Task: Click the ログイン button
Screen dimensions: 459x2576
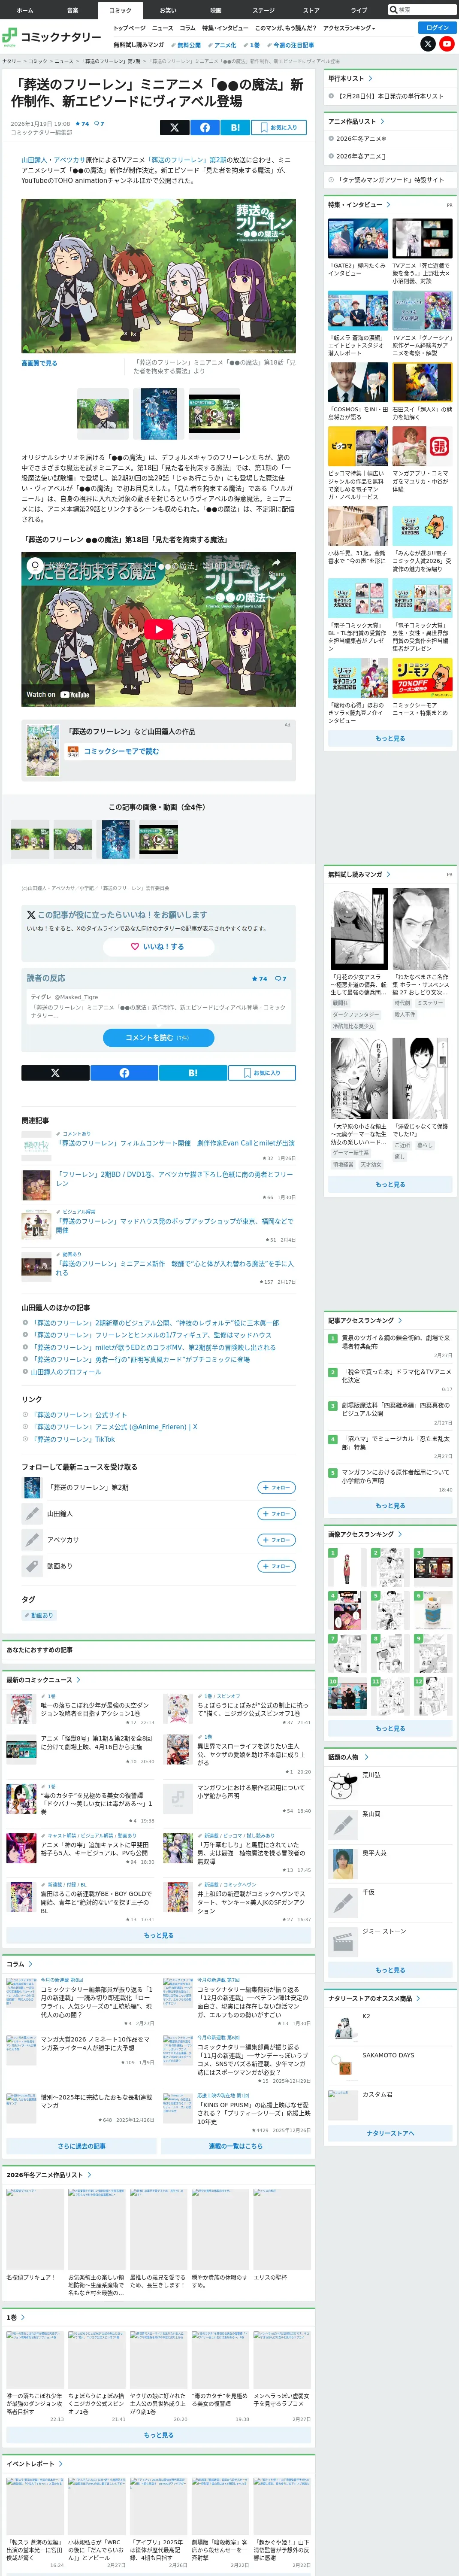Action: (437, 28)
